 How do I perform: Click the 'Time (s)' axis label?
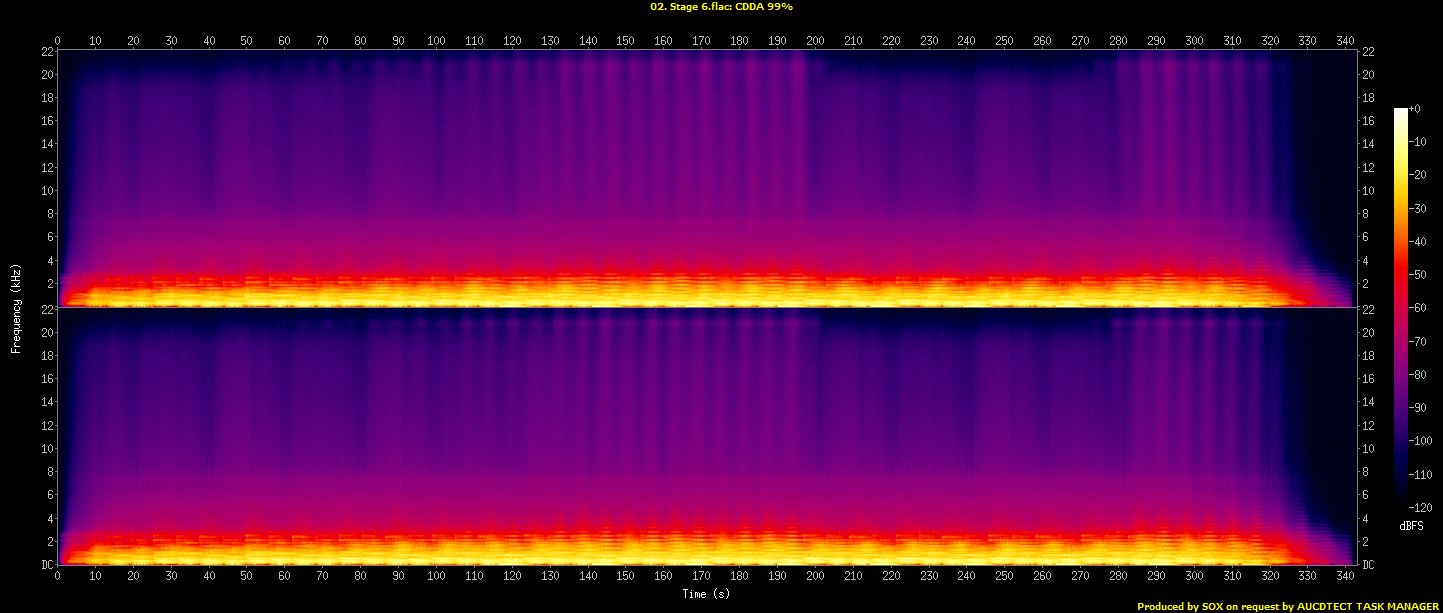pyautogui.click(x=706, y=594)
